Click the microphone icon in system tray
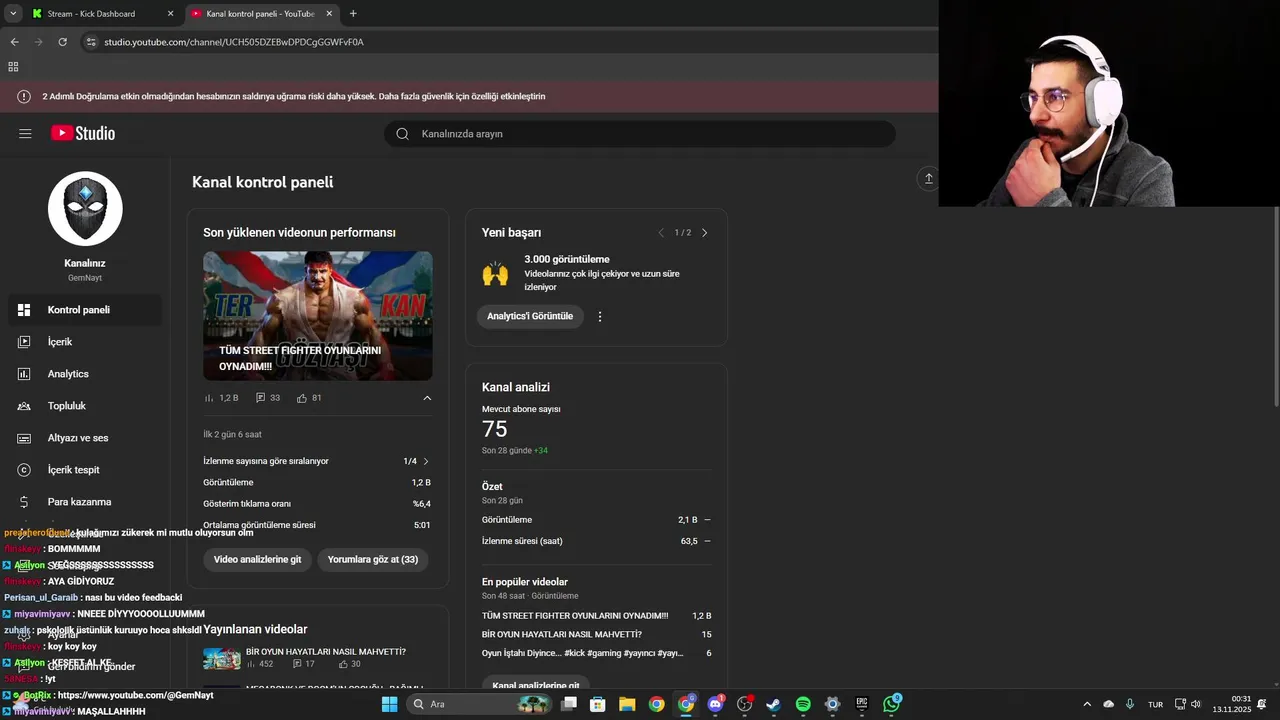 pyautogui.click(x=1130, y=704)
